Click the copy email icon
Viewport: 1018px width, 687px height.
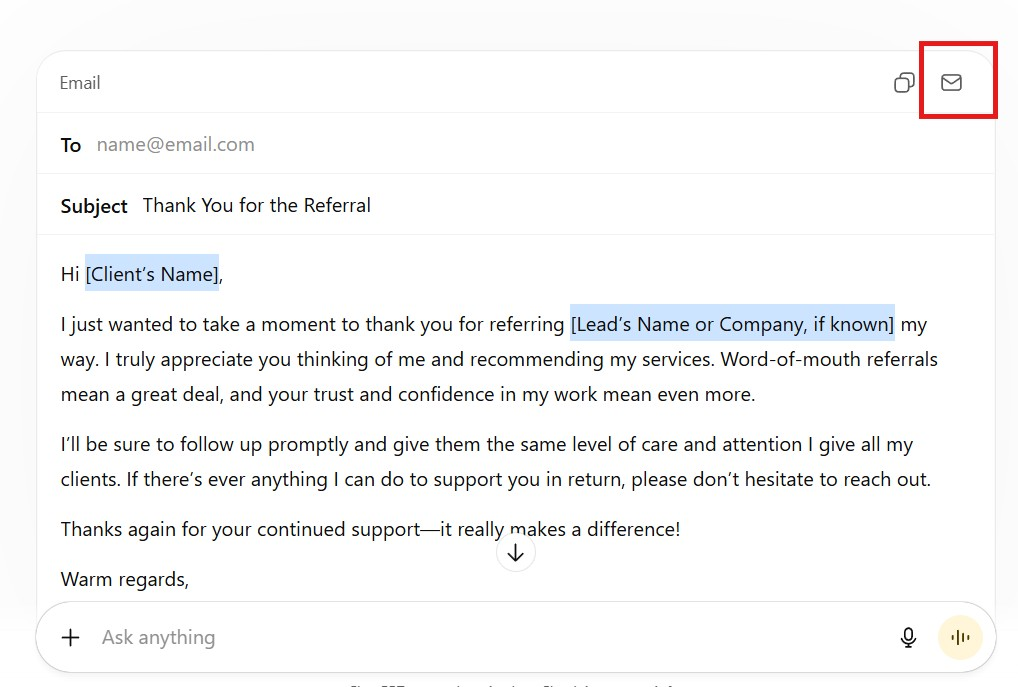click(x=904, y=83)
